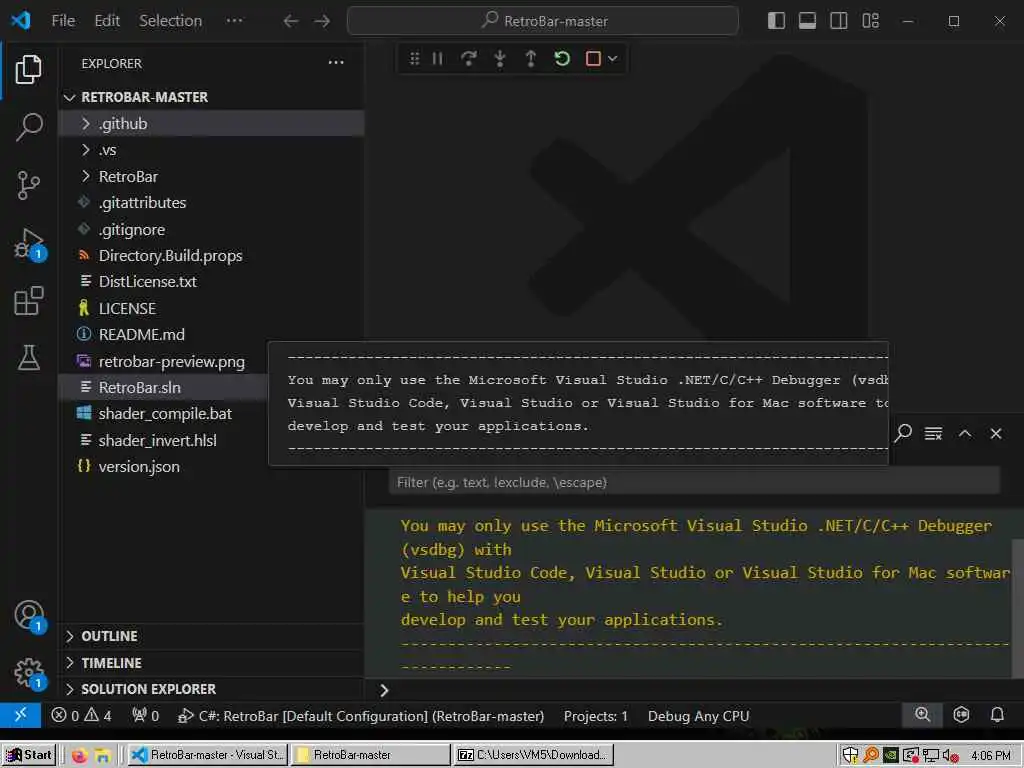
Task: Open the stop button dropdown arrow
Action: 613,59
